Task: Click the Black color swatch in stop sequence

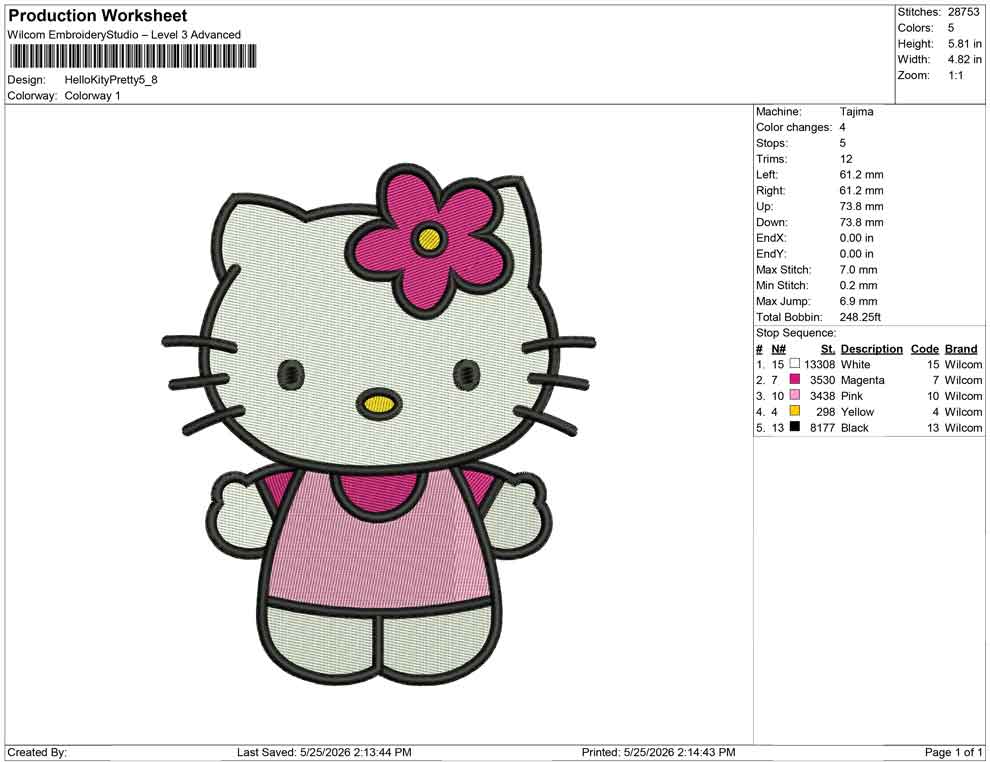Action: [x=795, y=427]
